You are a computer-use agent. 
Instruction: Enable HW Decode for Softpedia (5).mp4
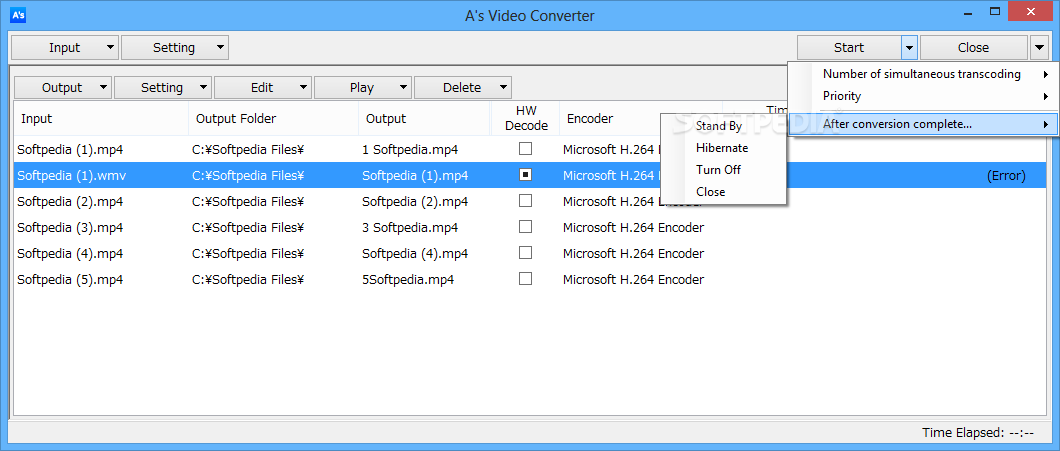525,278
